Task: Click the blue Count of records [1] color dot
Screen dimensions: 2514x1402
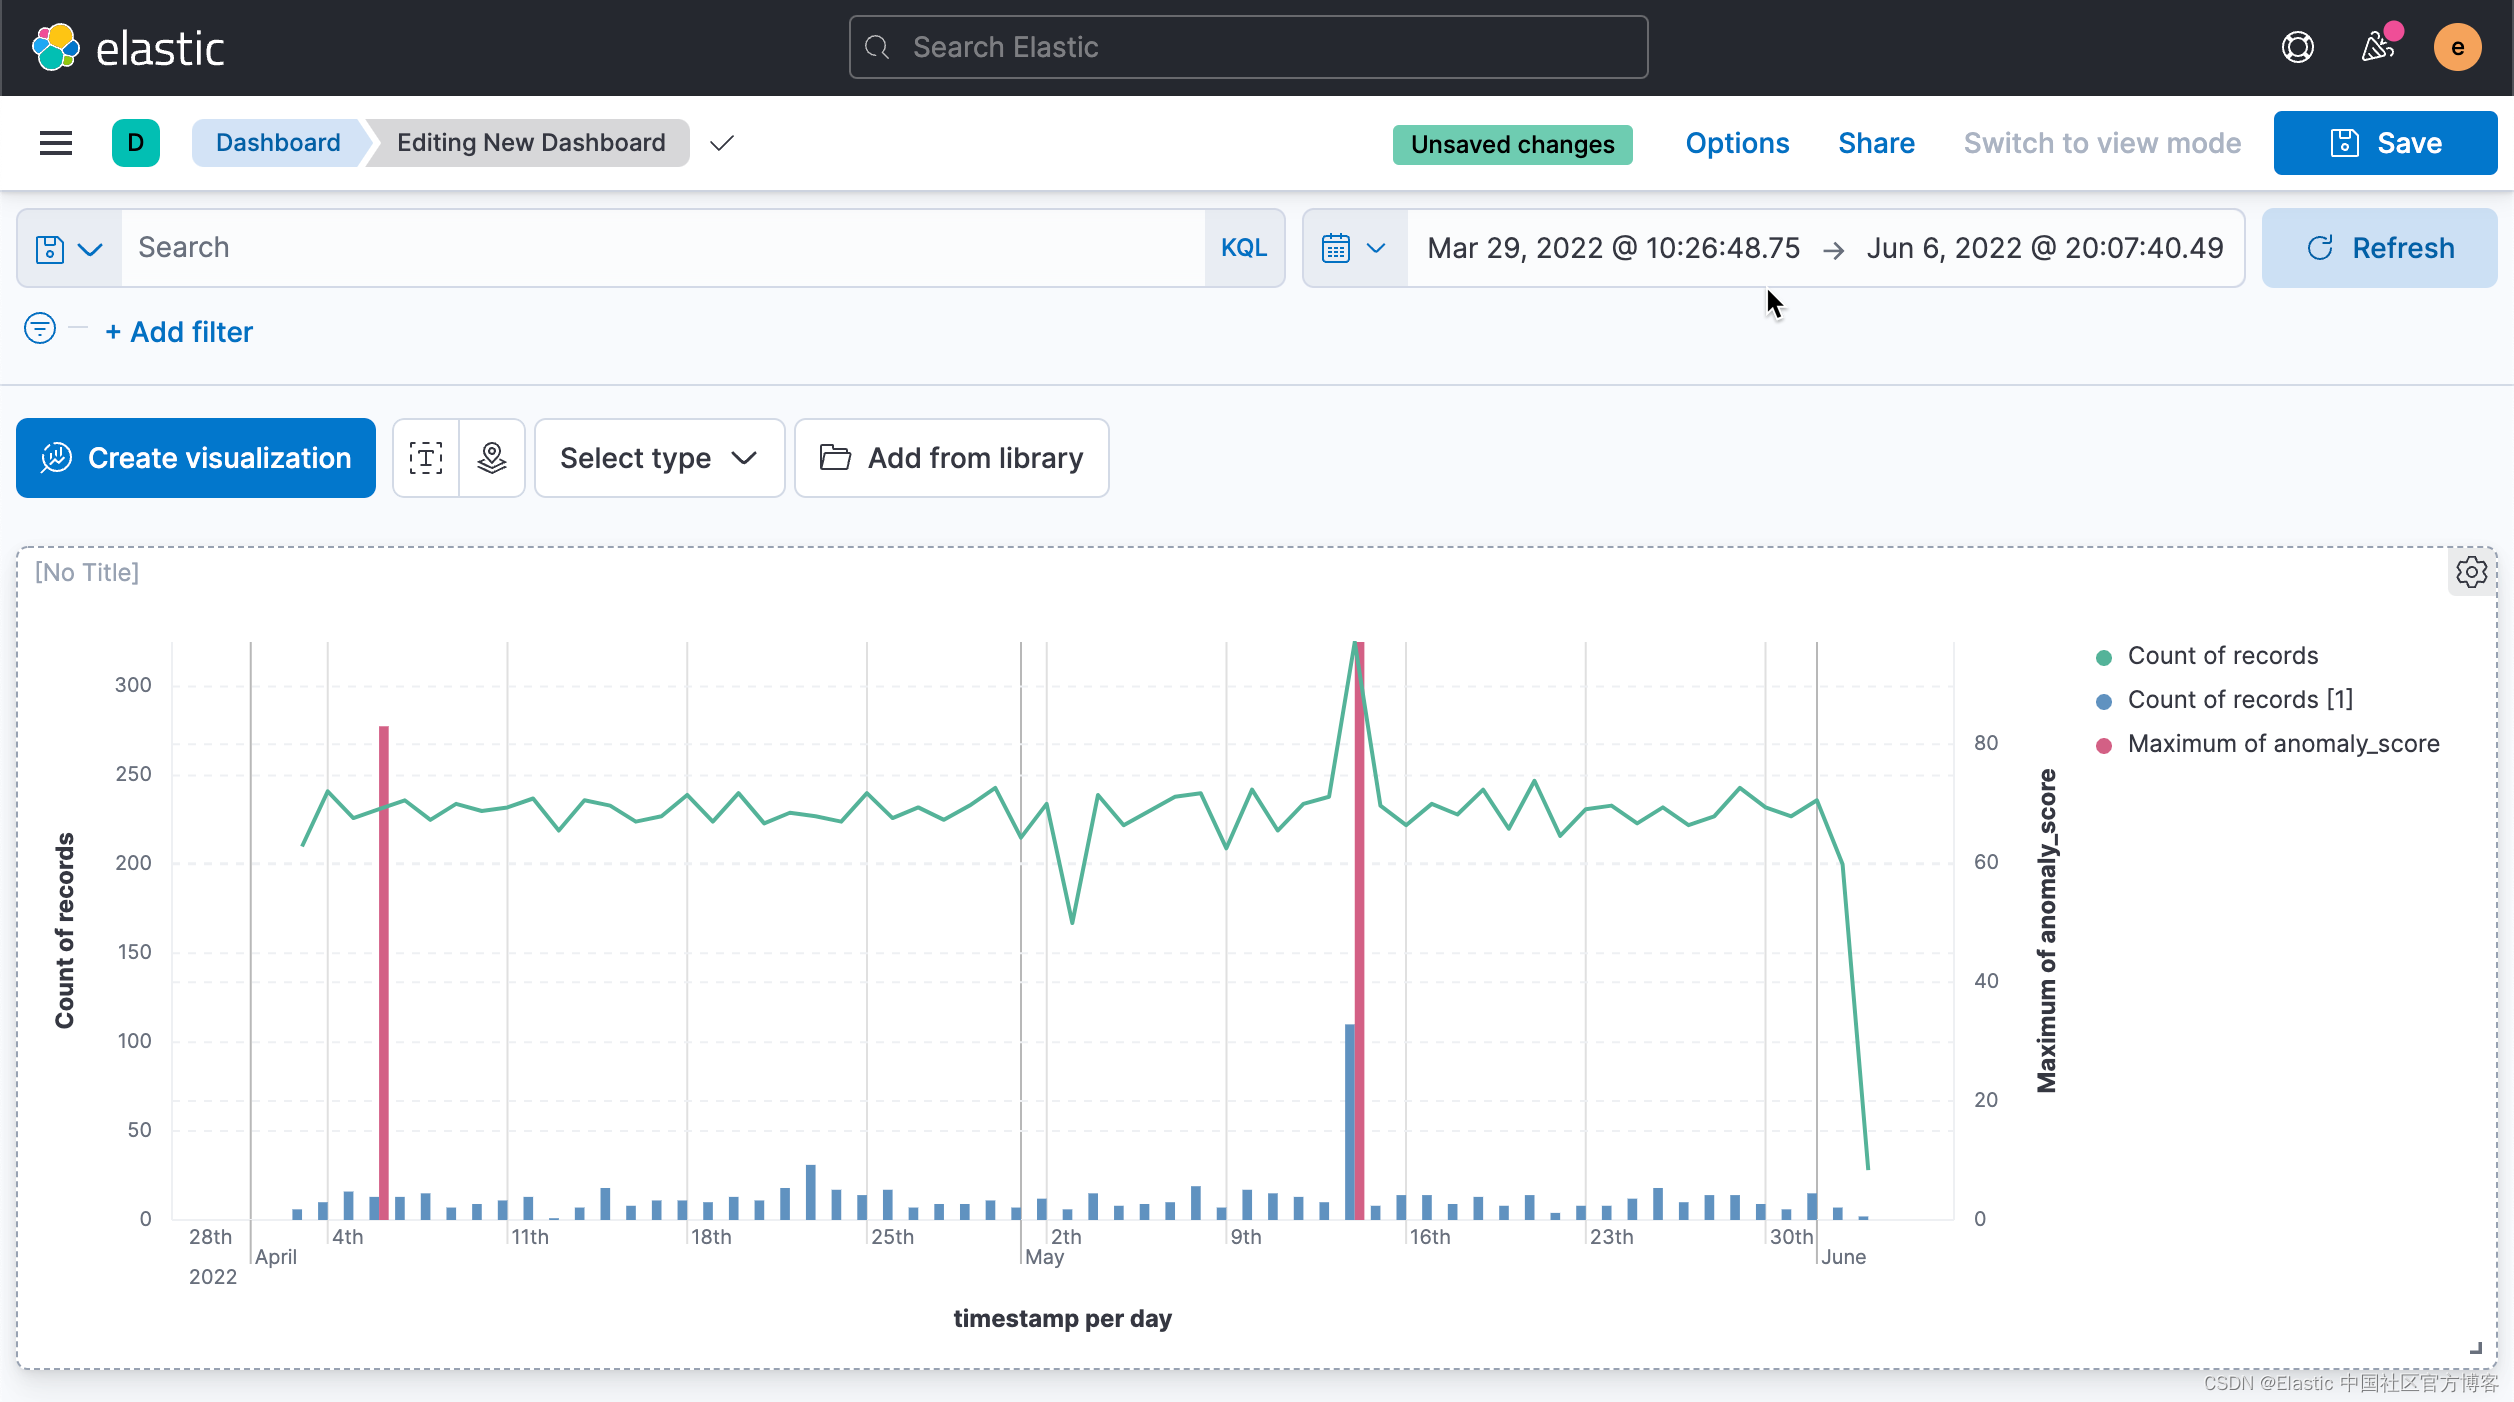Action: tap(2104, 701)
